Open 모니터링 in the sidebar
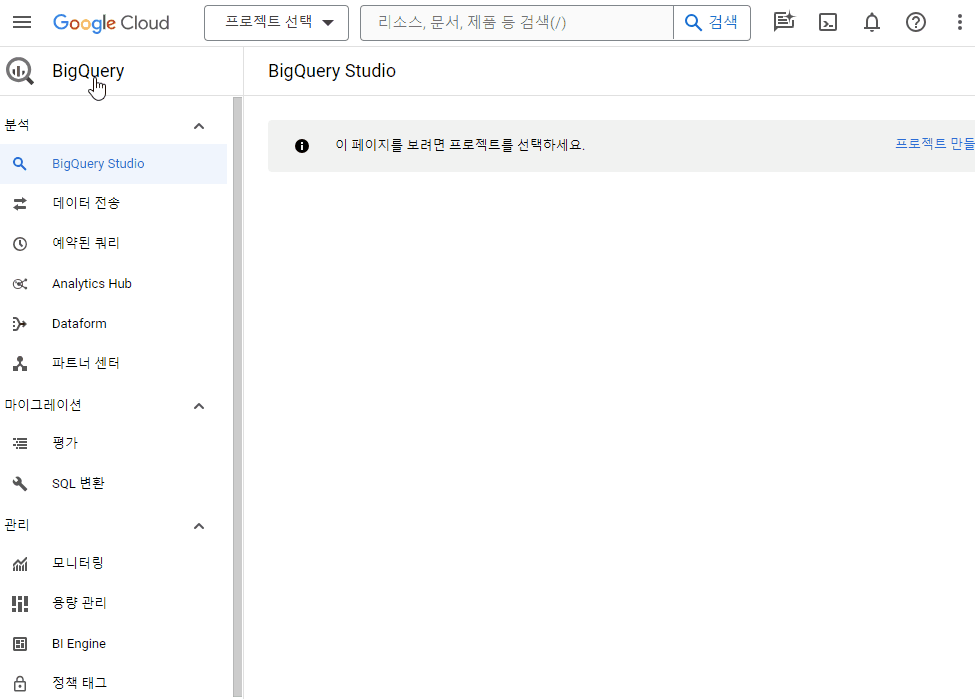975x699 pixels. pyautogui.click(x=113, y=563)
